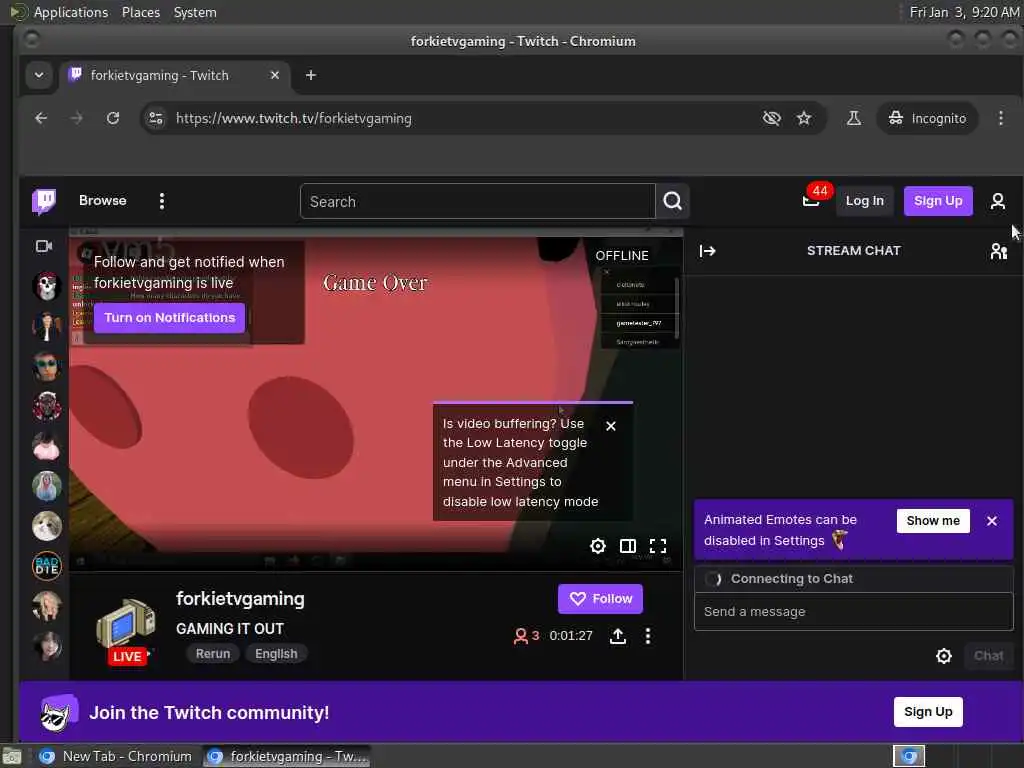Image resolution: width=1024 pixels, height=768 pixels.
Task: Open the blue-haired sidebar channel avatar
Action: click(47, 486)
